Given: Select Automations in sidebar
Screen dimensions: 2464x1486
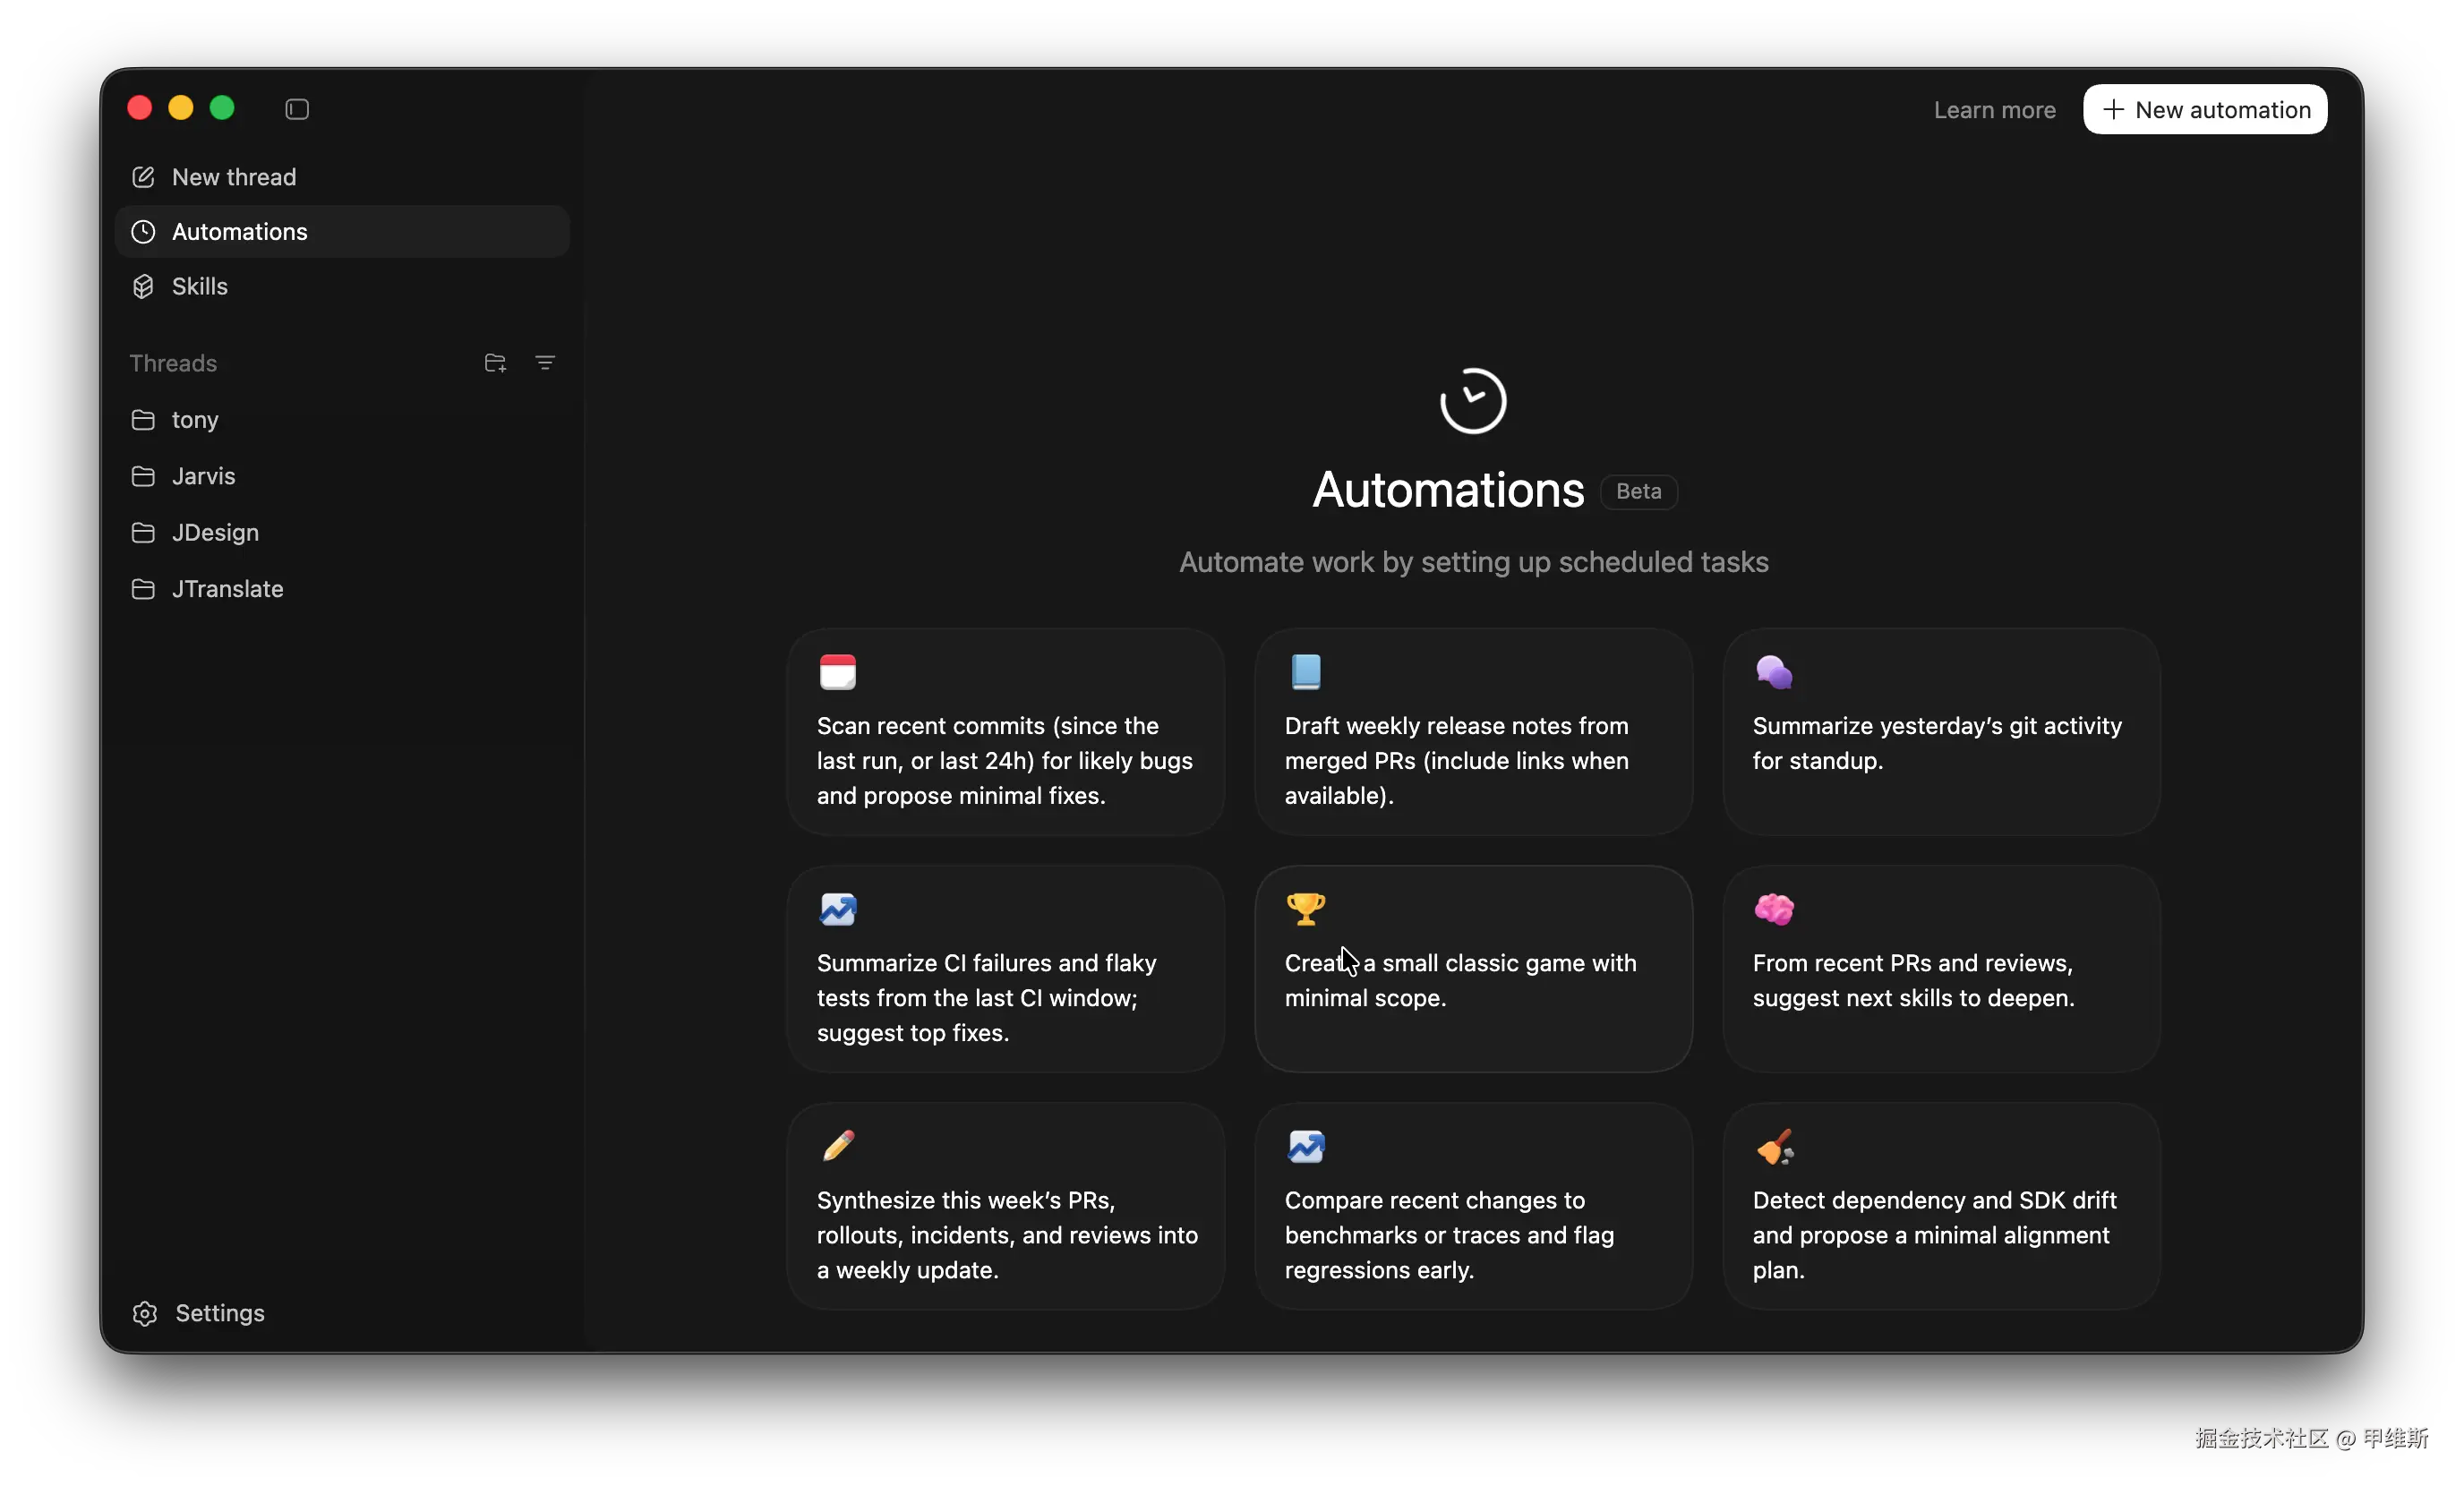Looking at the screenshot, I should tap(240, 232).
